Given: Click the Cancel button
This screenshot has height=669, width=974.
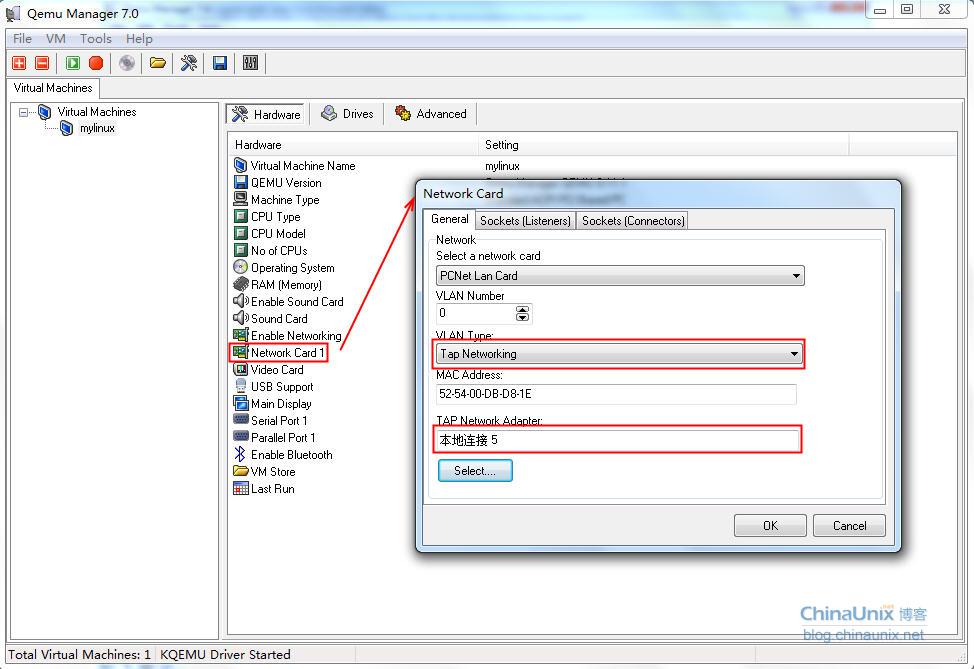Looking at the screenshot, I should 849,526.
